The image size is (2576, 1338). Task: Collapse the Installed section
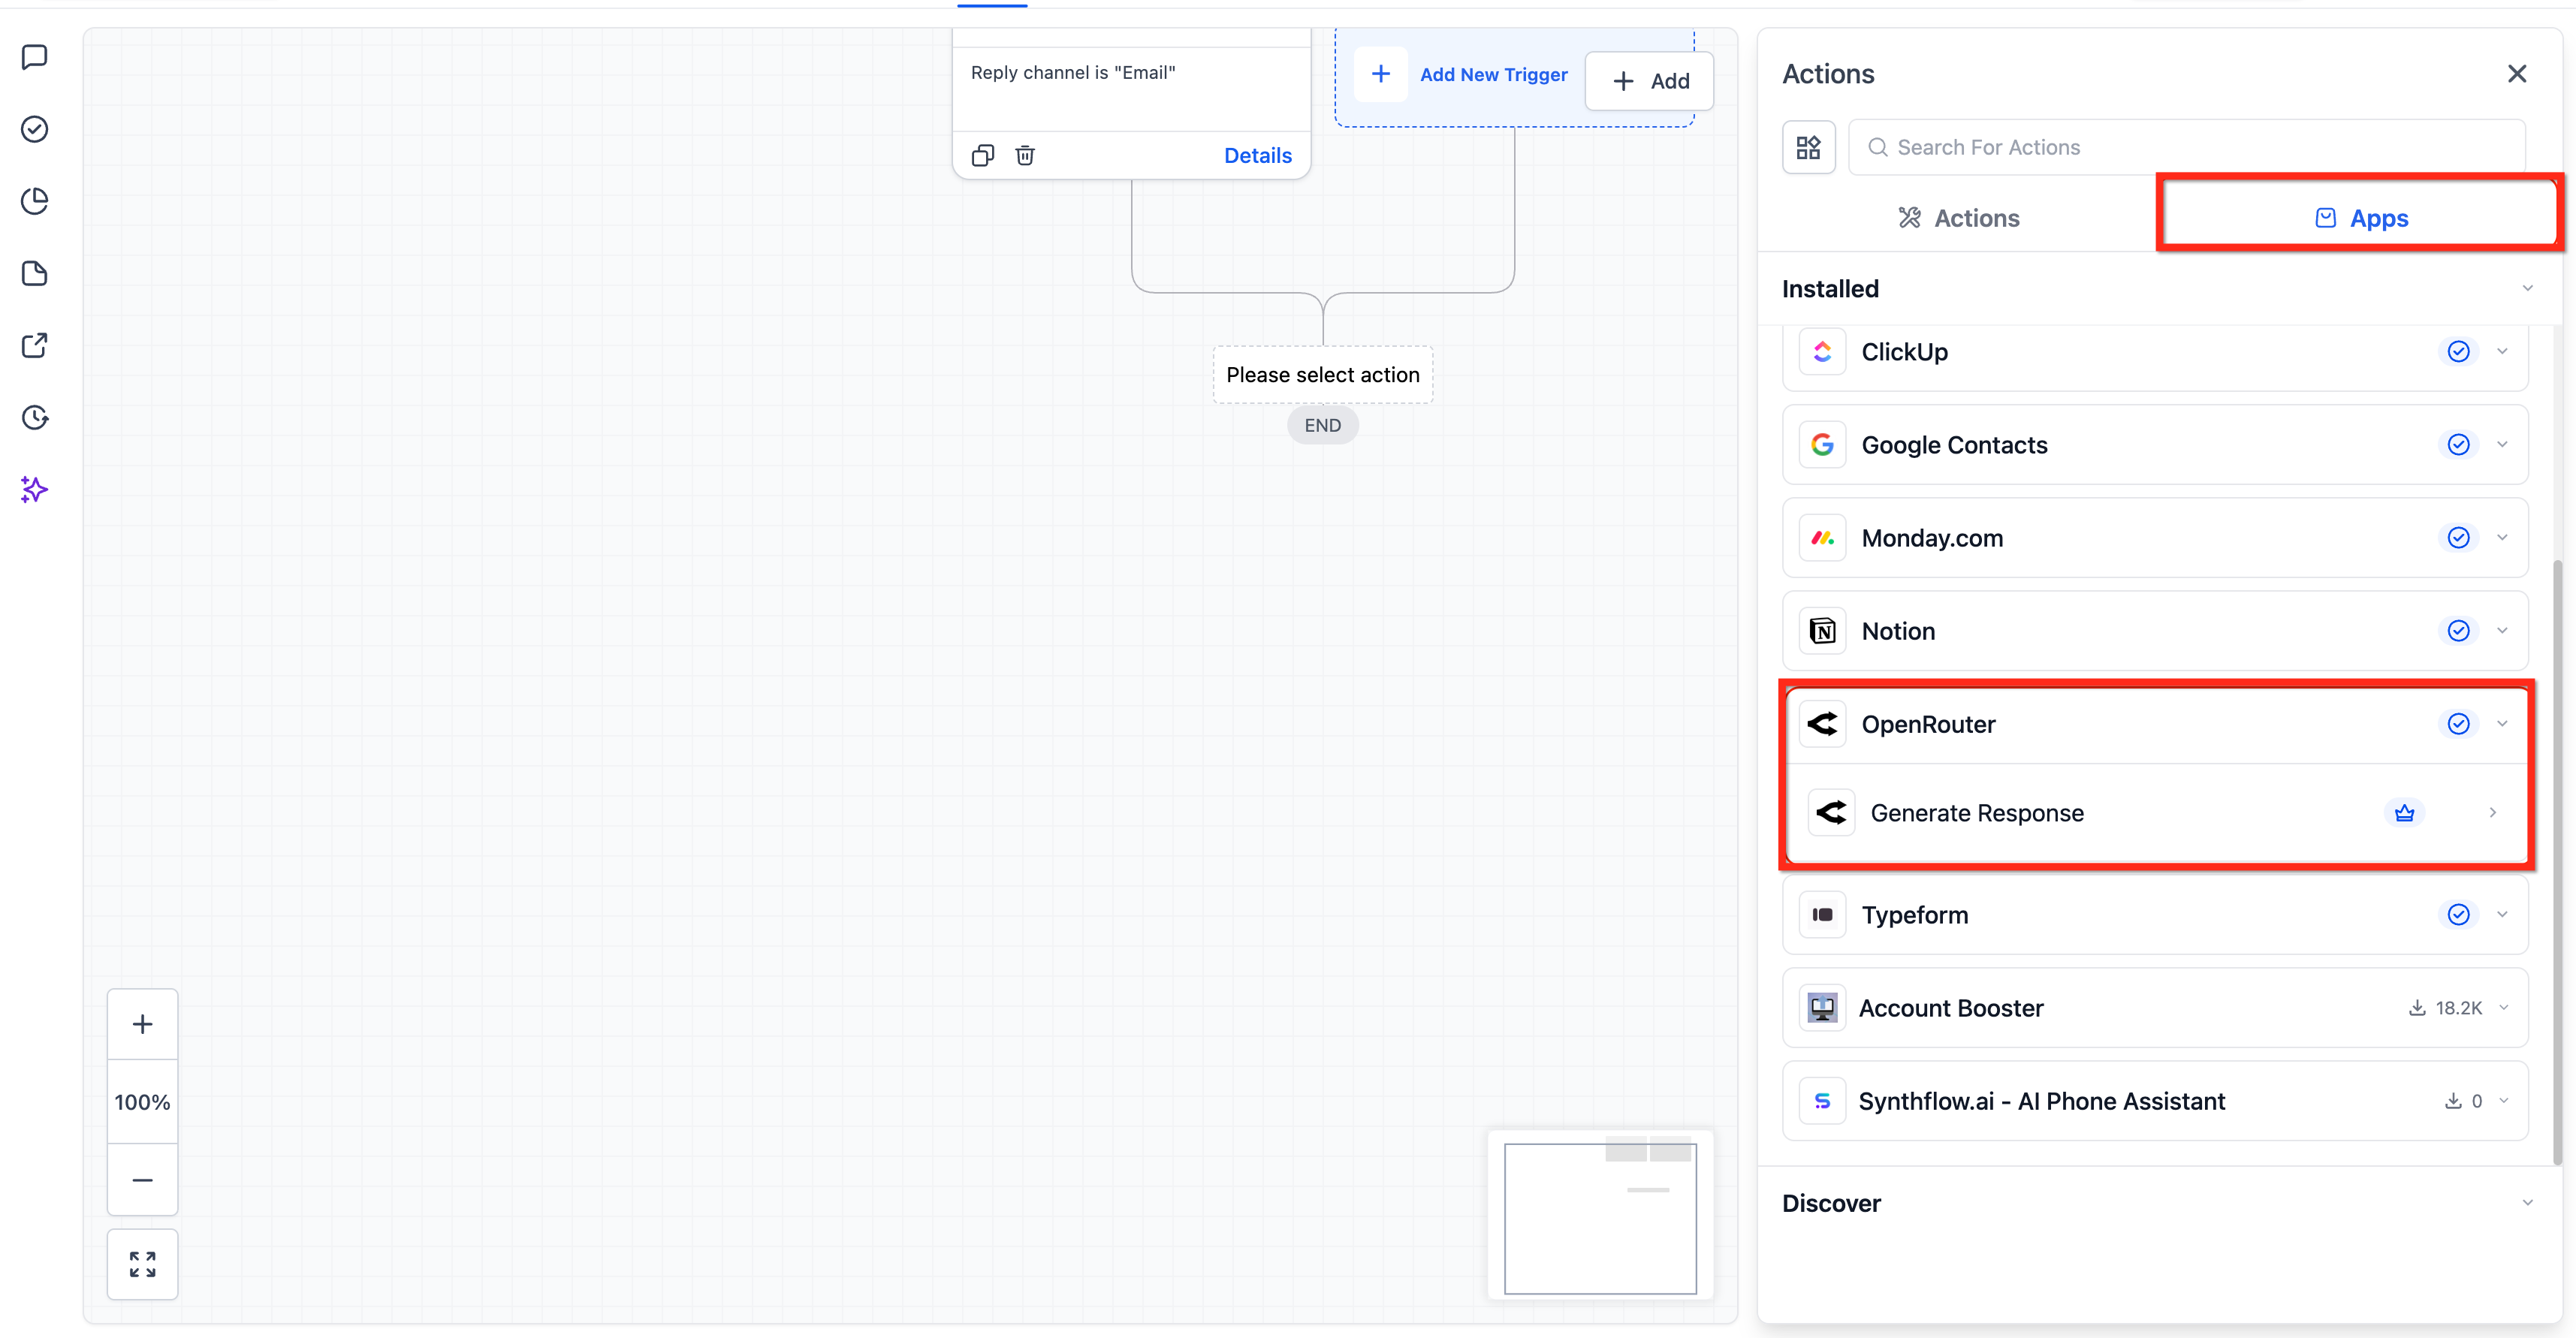(2527, 289)
